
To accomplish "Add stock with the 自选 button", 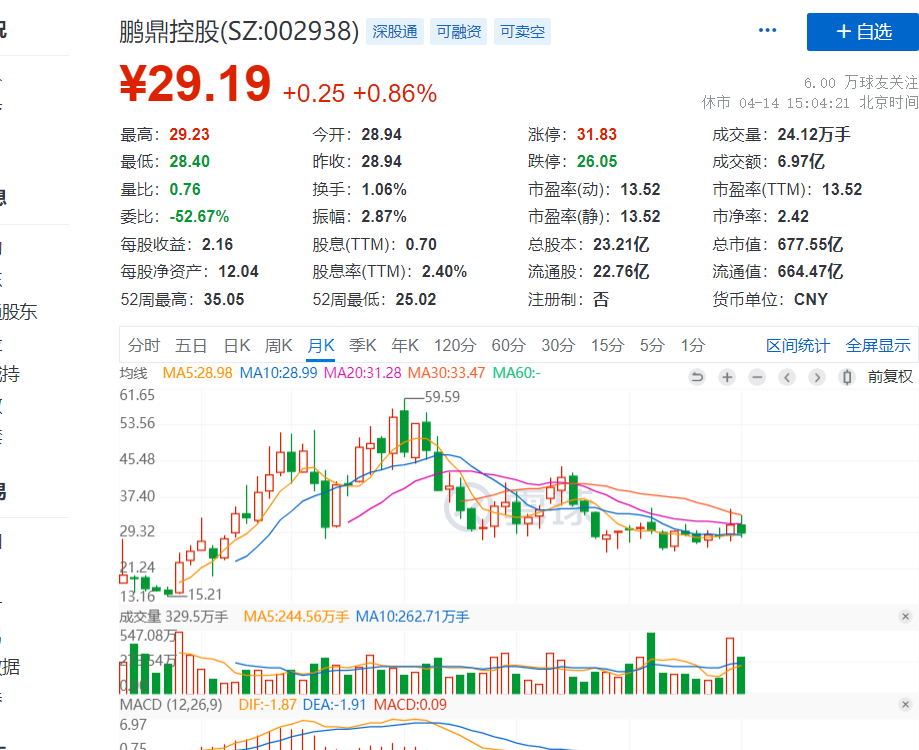I will (863, 32).
